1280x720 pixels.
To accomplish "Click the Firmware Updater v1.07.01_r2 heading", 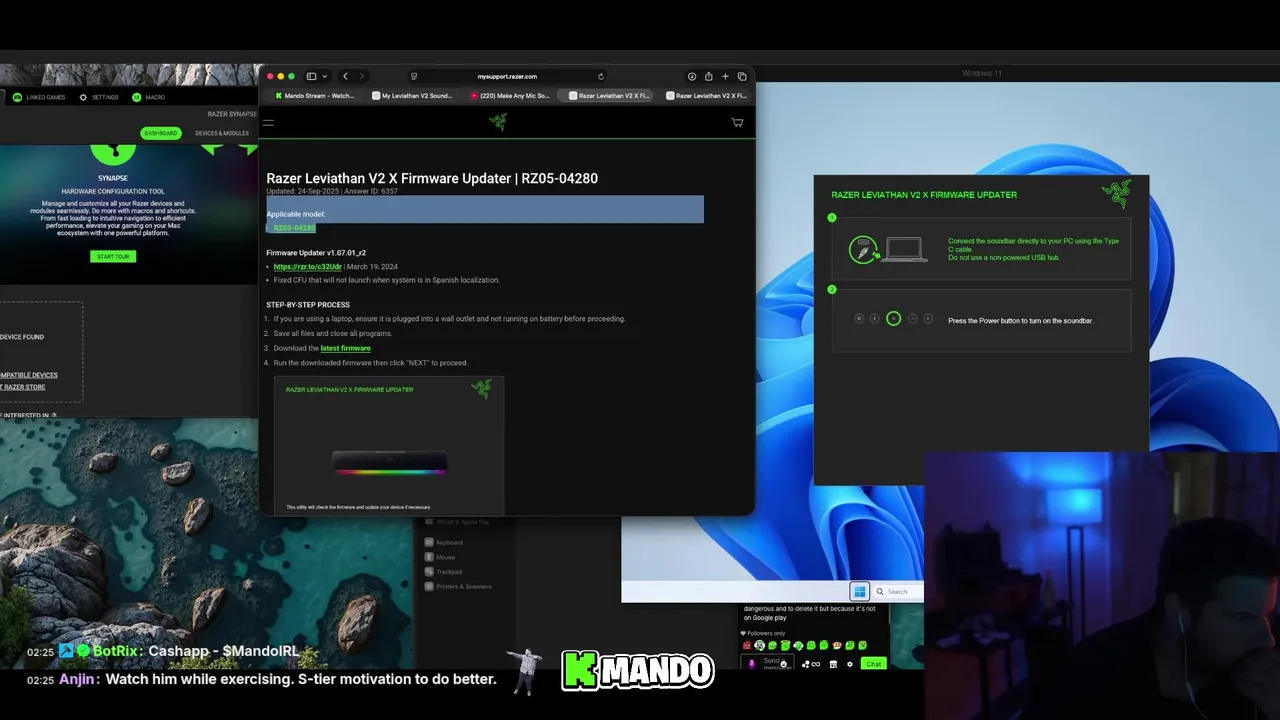I will pos(316,253).
